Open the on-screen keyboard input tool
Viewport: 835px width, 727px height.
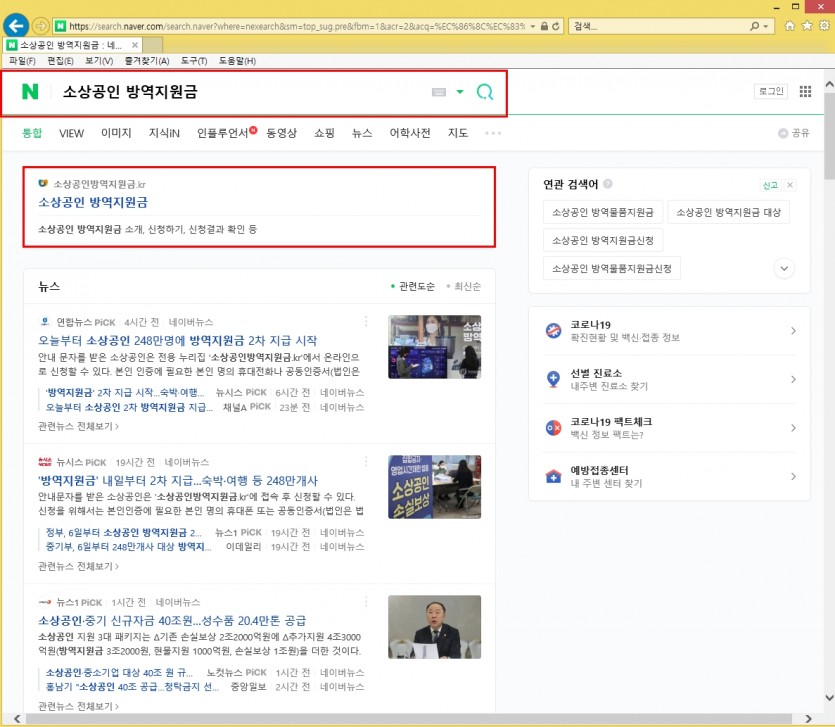coord(438,92)
